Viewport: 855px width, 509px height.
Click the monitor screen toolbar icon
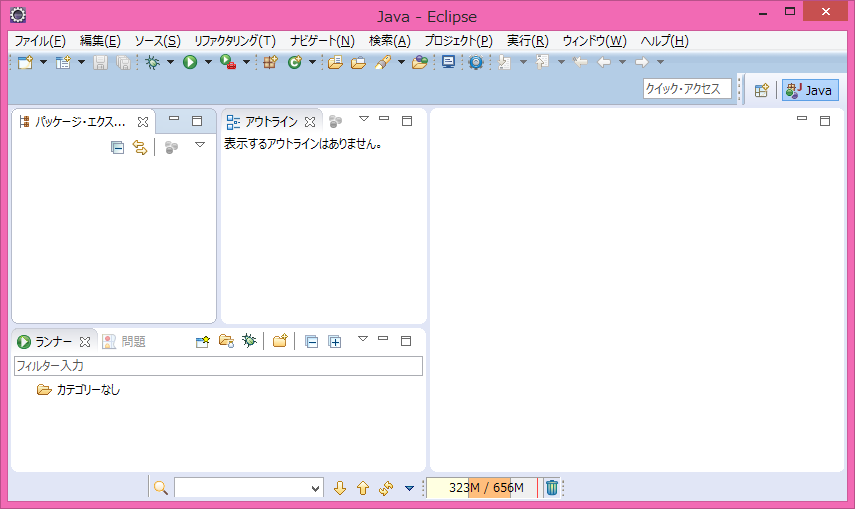click(x=448, y=62)
